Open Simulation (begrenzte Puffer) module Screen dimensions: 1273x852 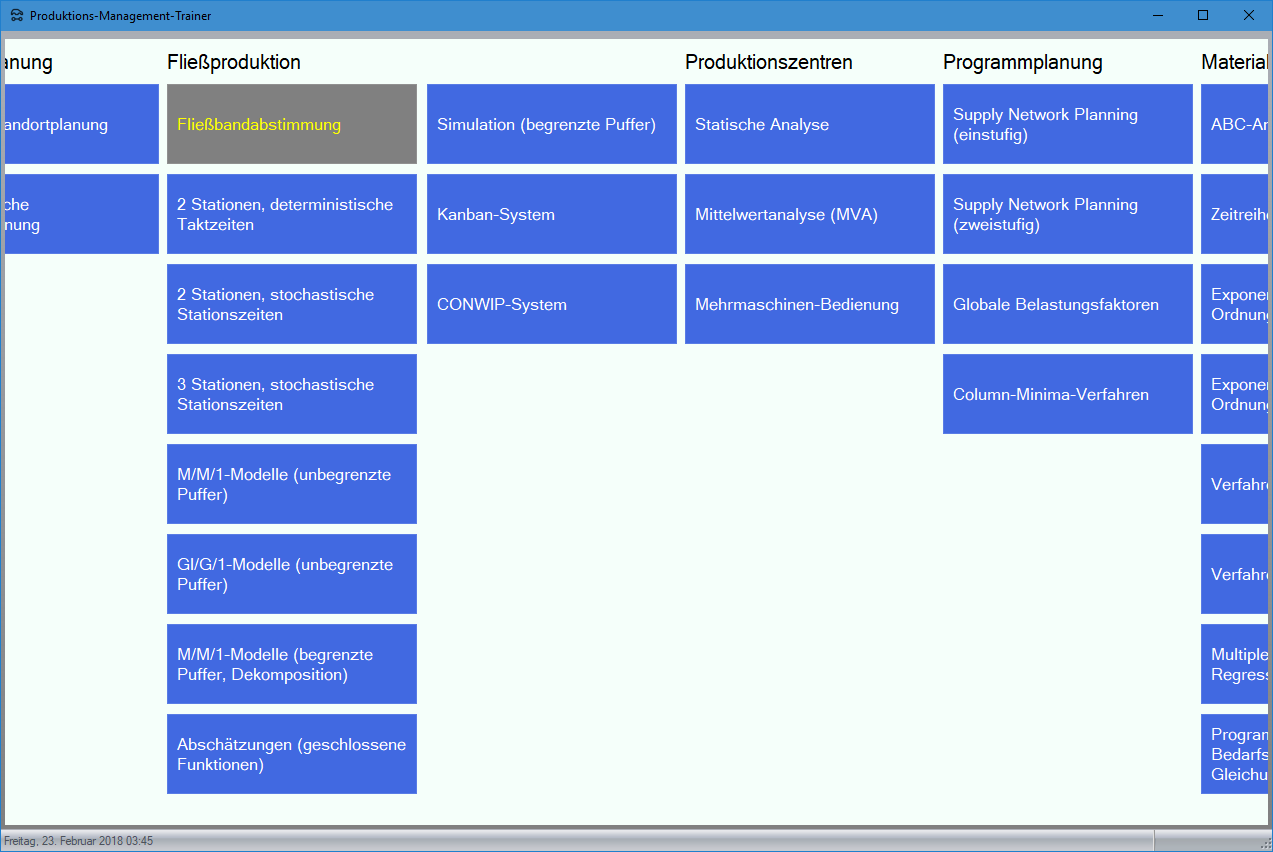tap(551, 124)
